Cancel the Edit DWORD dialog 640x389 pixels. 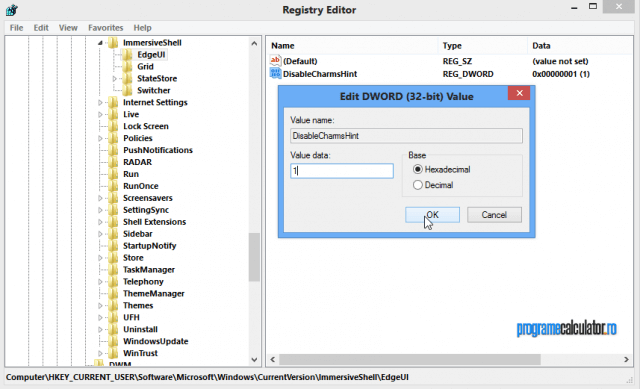point(494,215)
